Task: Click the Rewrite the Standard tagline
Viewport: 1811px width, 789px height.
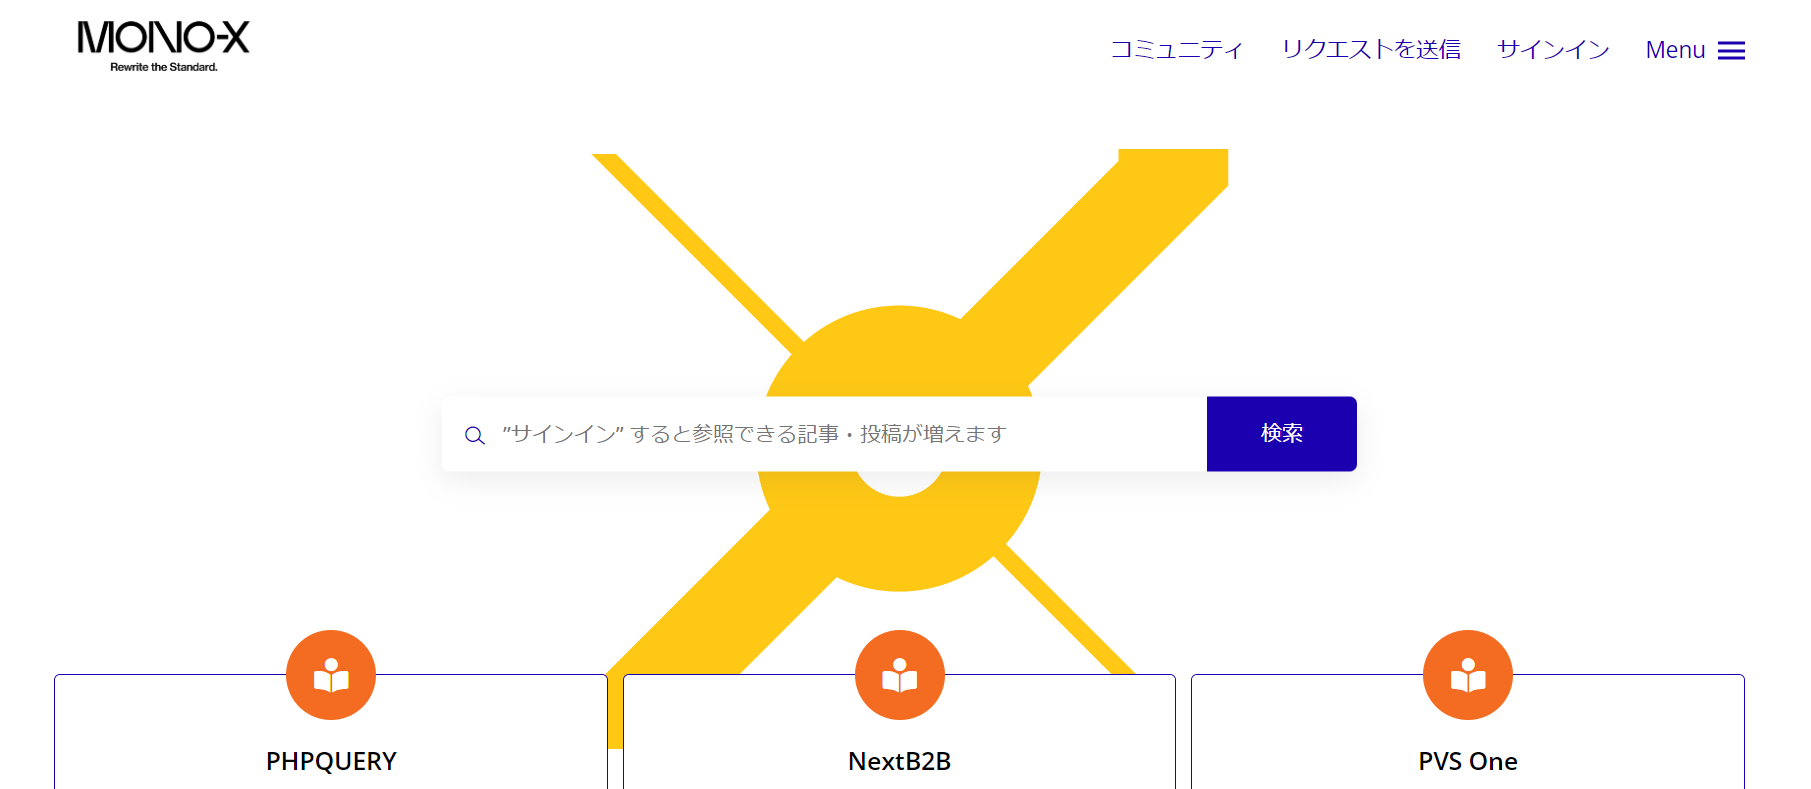Action: pos(164,67)
